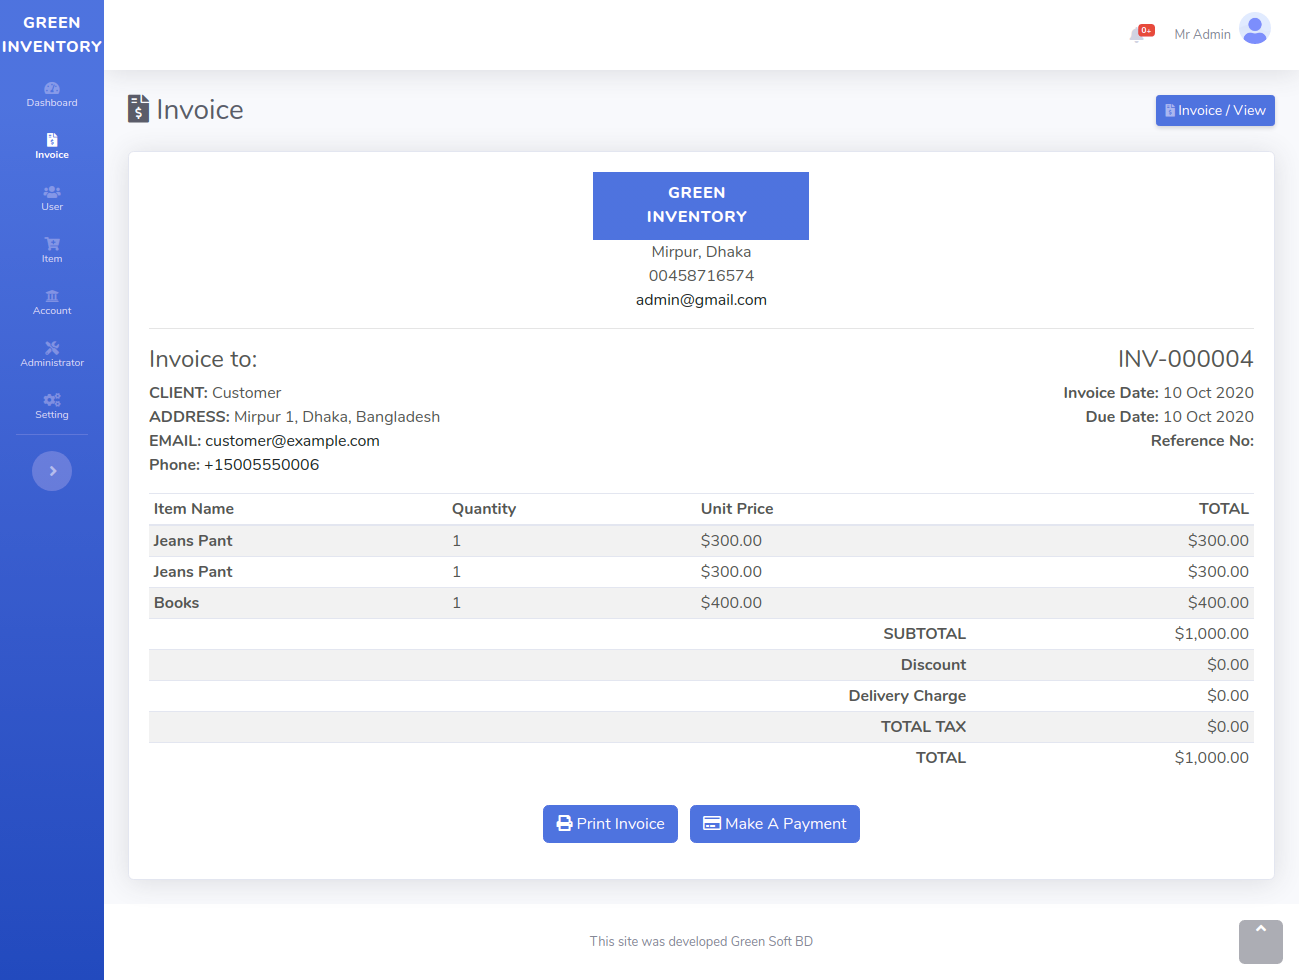Open the Administrator tools icon
This screenshot has height=980, width=1299.
[x=52, y=349]
